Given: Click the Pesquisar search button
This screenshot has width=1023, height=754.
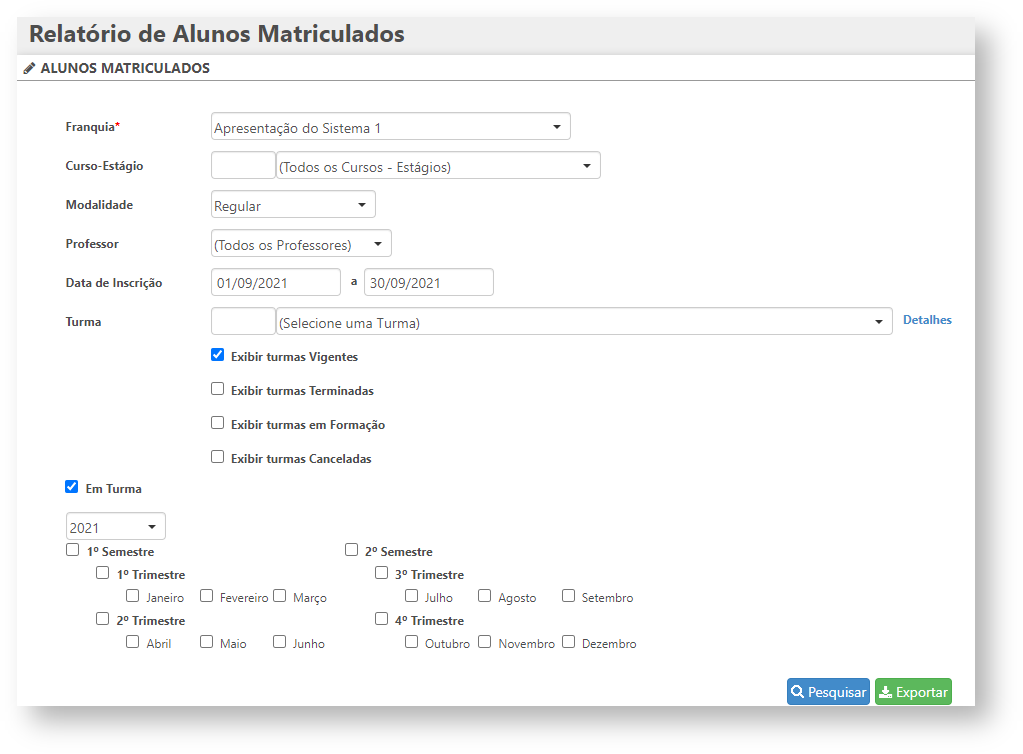Looking at the screenshot, I should pyautogui.click(x=828, y=692).
